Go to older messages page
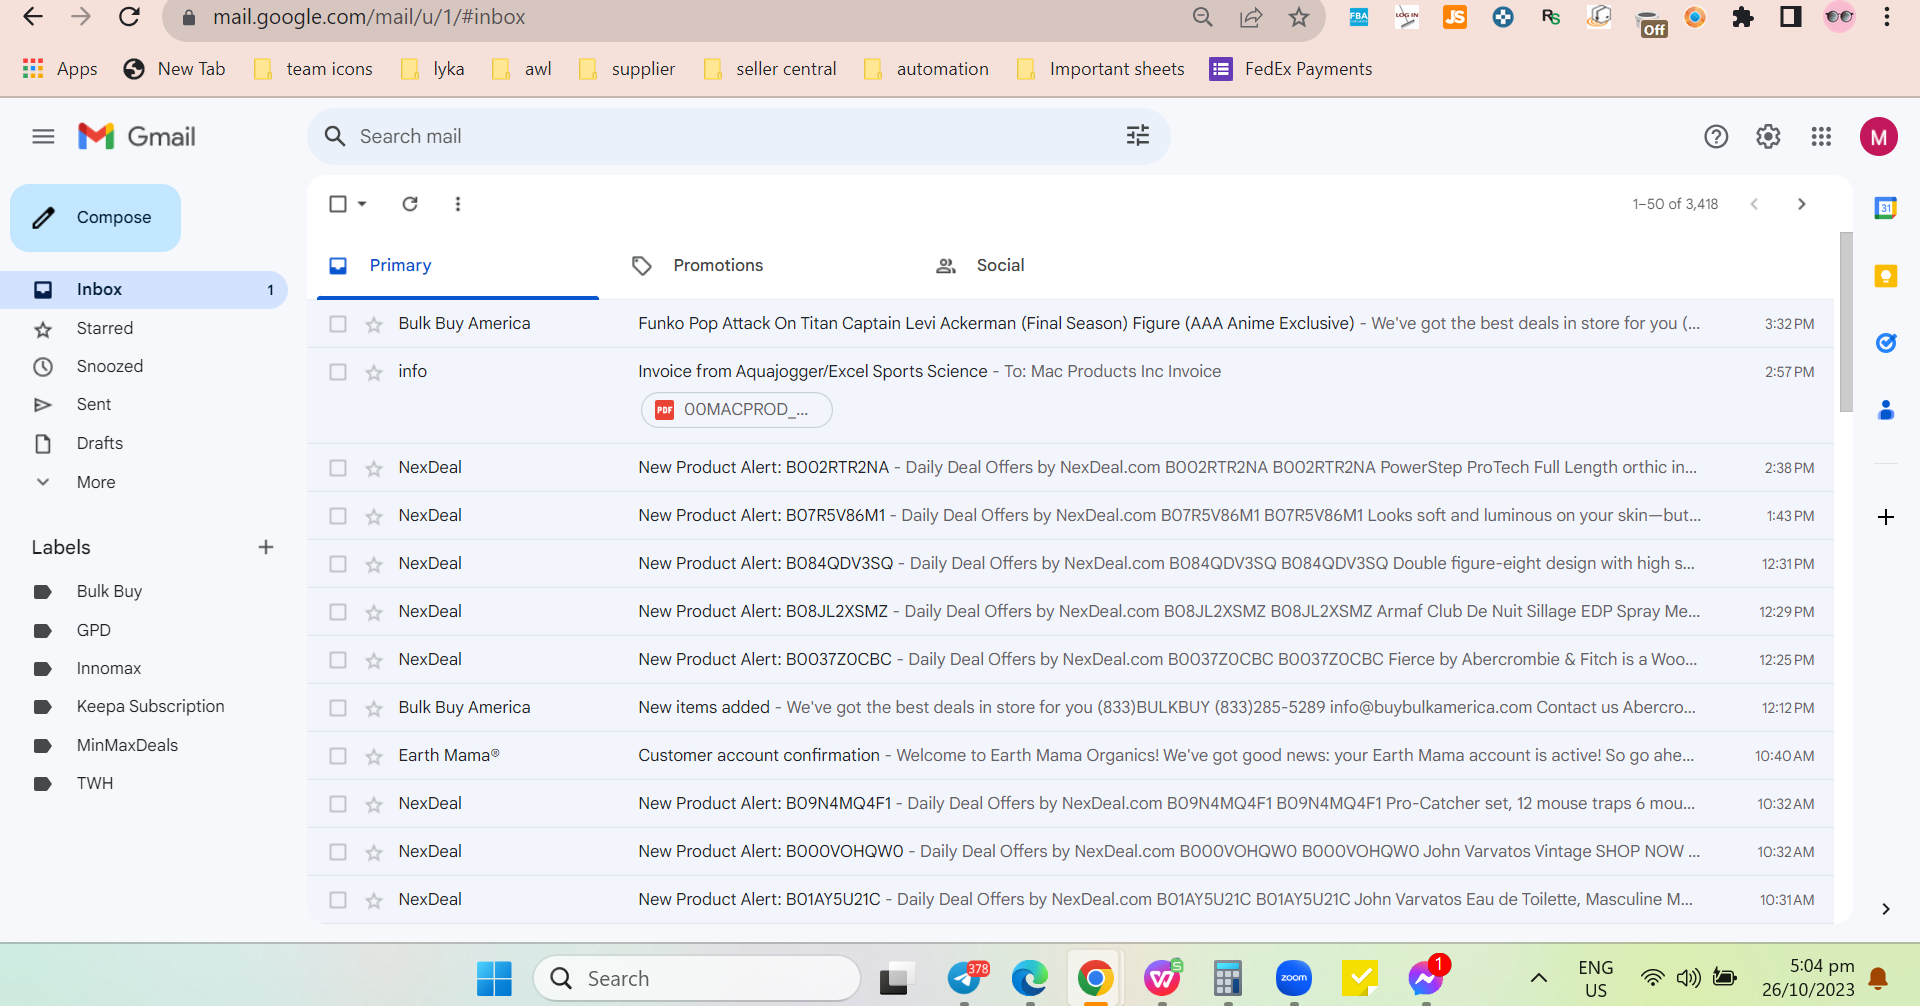The width and height of the screenshot is (1920, 1006). [1802, 204]
